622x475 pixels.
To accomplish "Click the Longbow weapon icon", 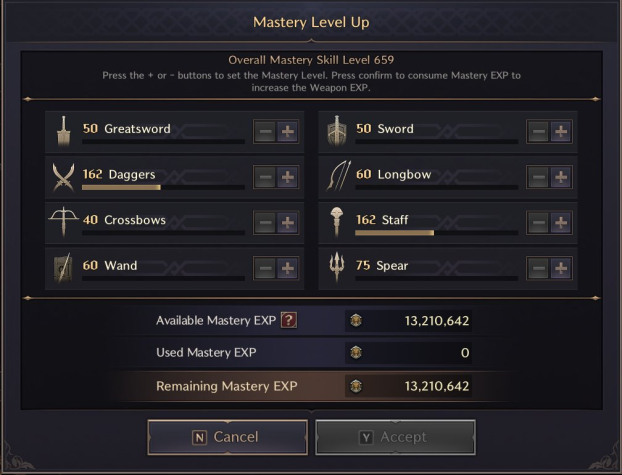I will click(338, 176).
